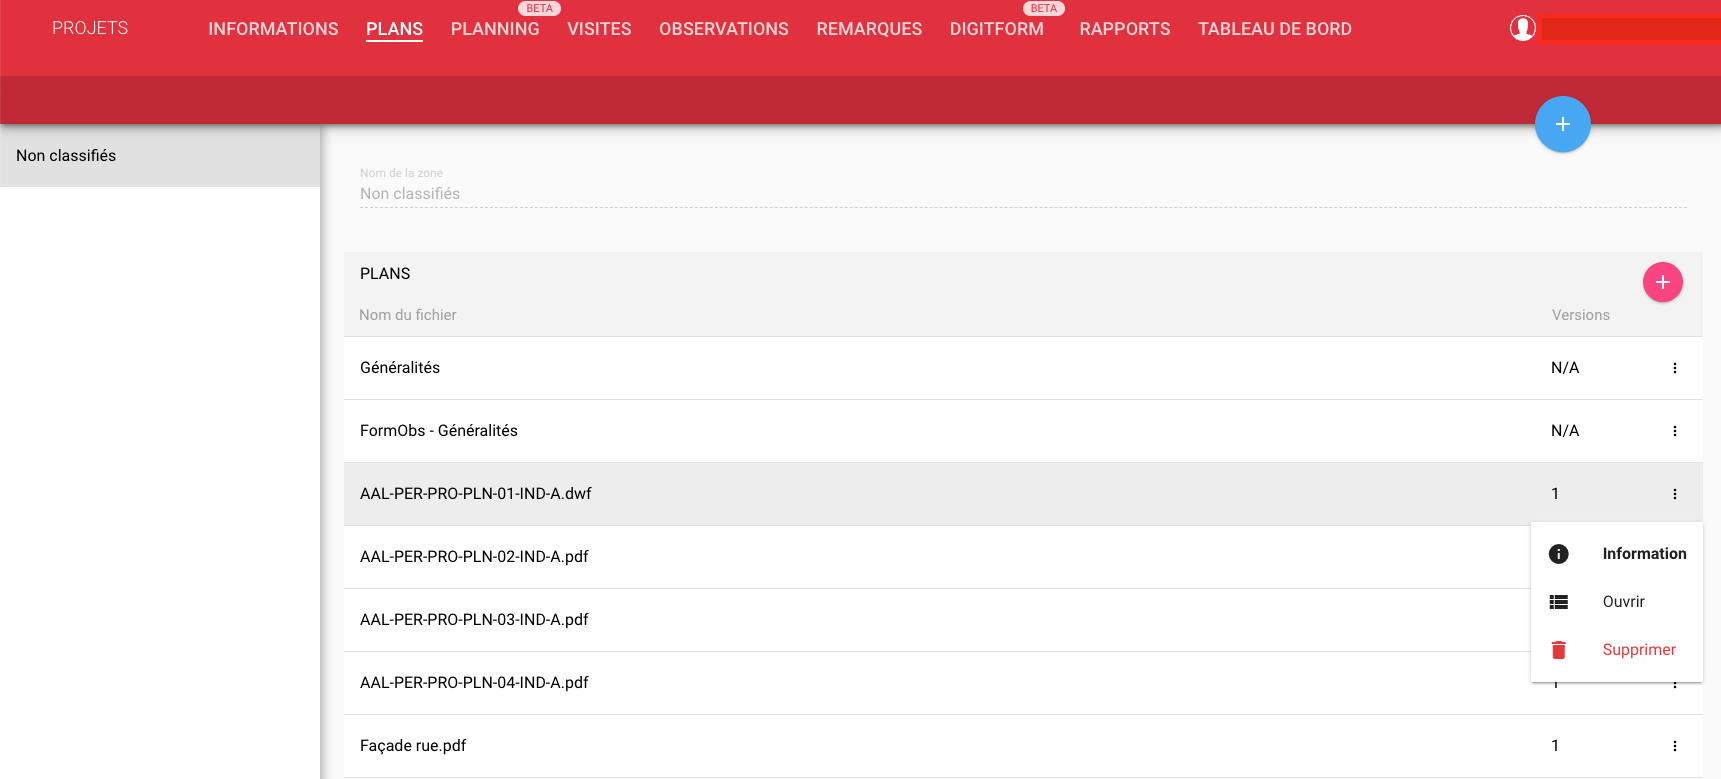Viewport: 1721px width, 779px height.
Task: Open three-dot menu for Généralités row
Action: (x=1674, y=368)
